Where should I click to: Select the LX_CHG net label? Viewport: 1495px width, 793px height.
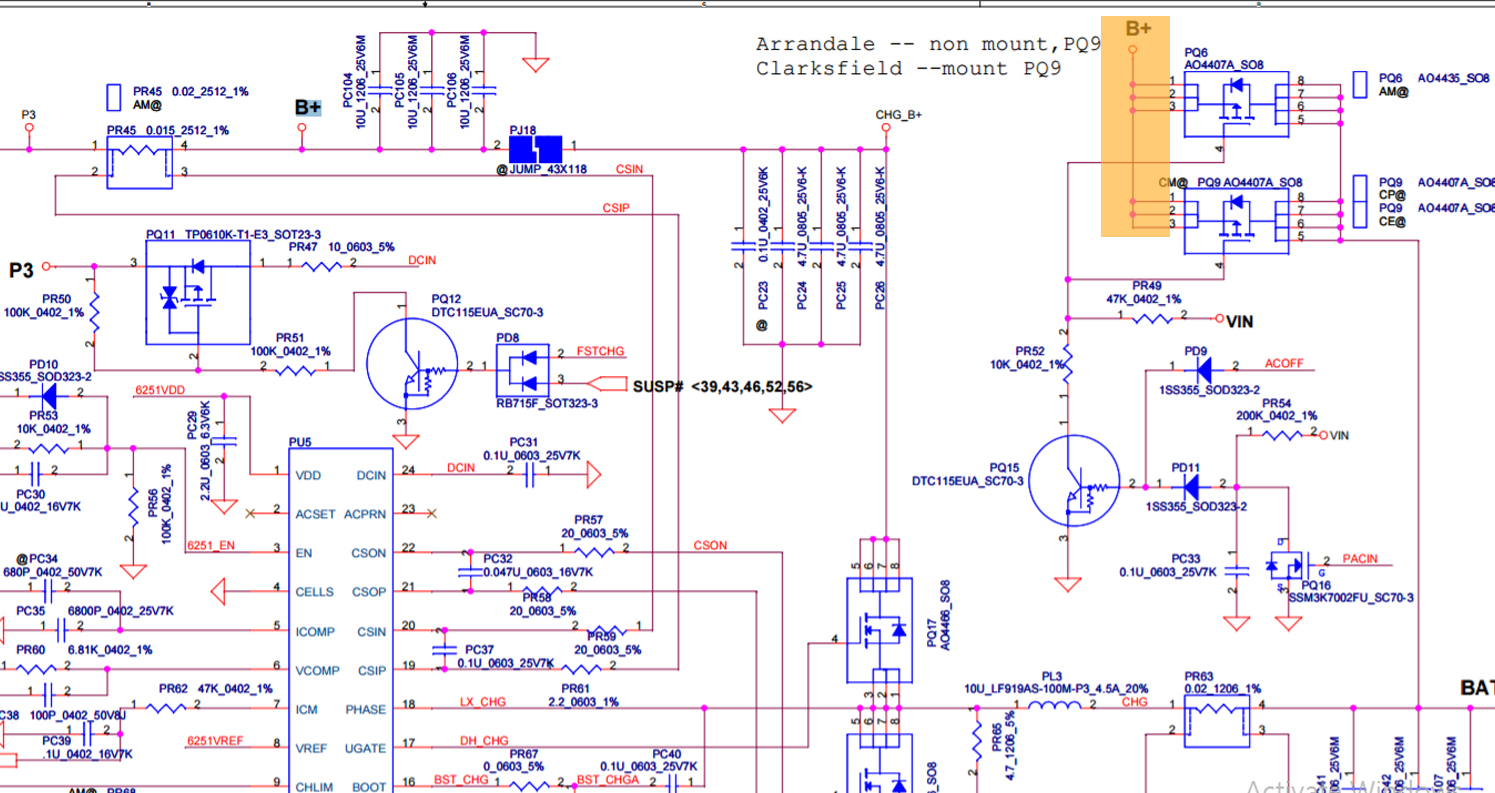(x=484, y=702)
